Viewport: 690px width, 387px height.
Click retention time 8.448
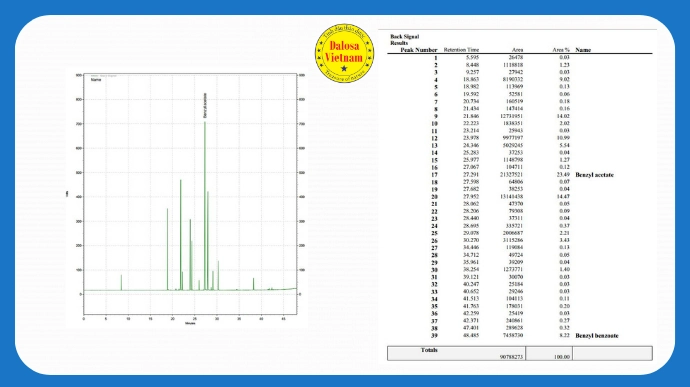pos(472,65)
